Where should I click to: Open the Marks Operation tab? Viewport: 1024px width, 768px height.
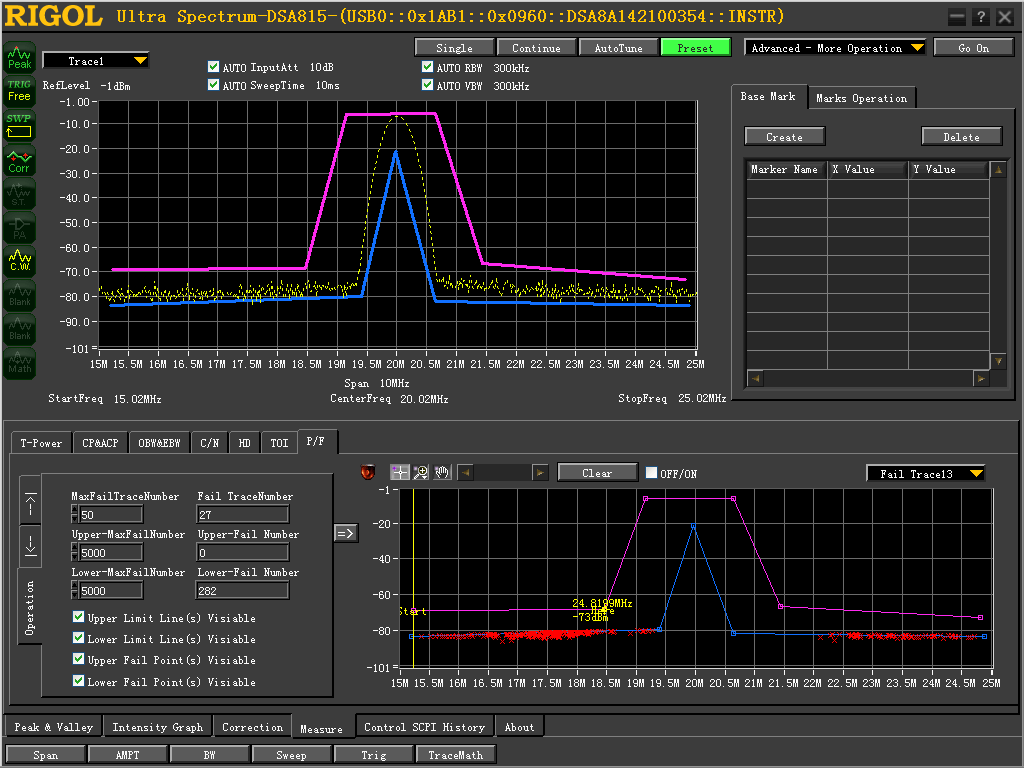861,98
